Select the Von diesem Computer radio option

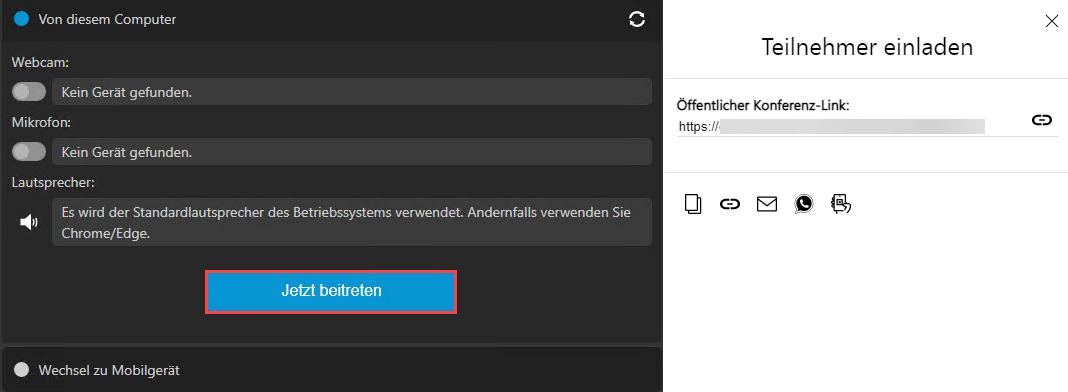click(x=22, y=20)
